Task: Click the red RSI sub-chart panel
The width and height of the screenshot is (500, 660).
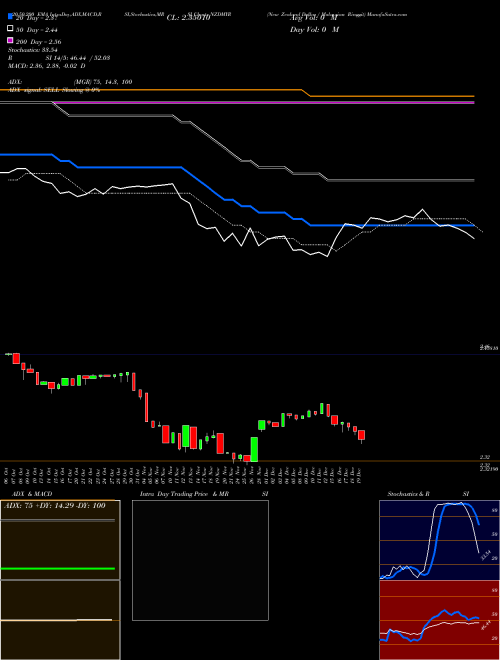Action: pos(439,620)
